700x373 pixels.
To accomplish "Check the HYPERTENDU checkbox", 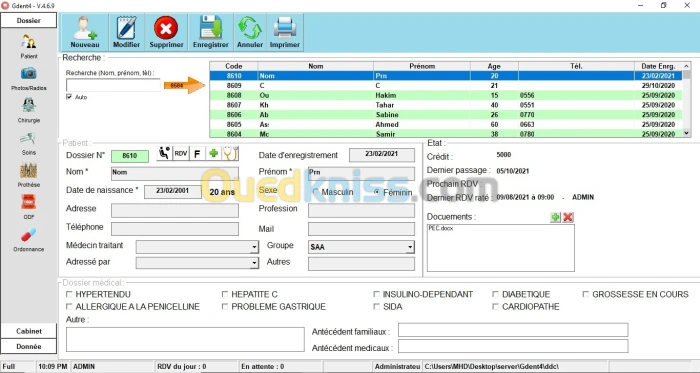I will tap(69, 294).
